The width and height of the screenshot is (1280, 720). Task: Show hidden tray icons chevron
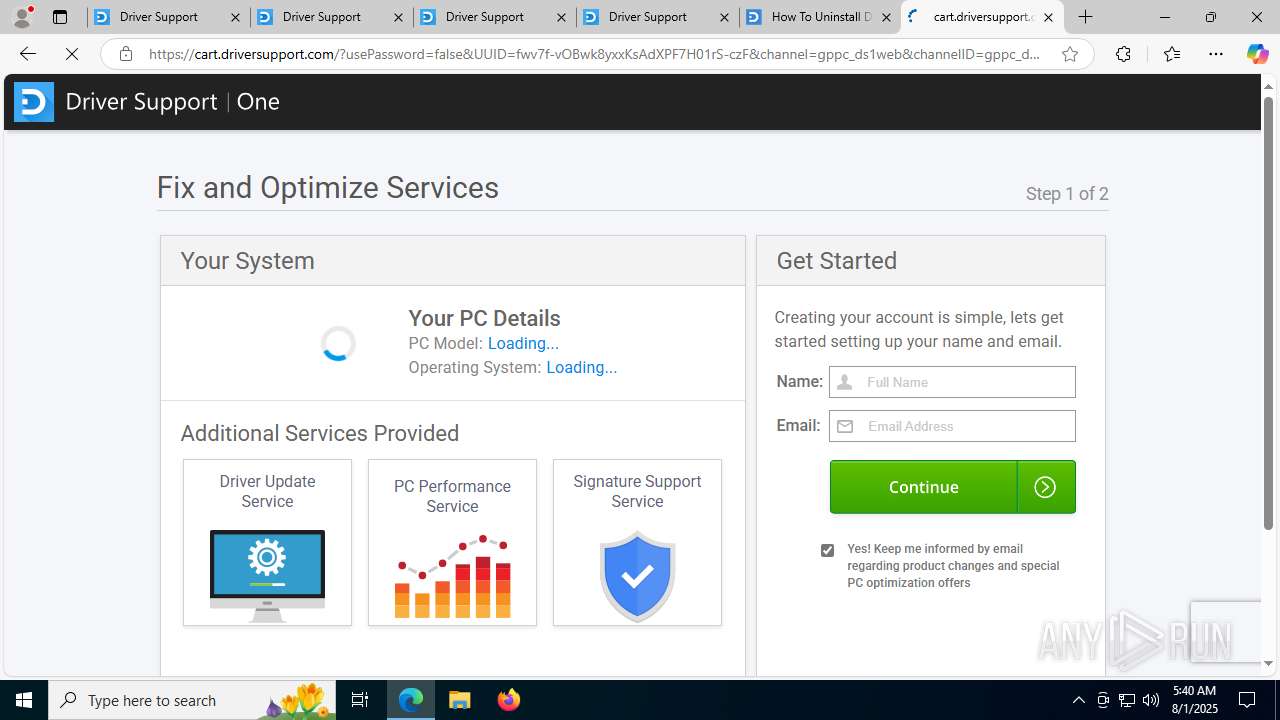[1078, 700]
